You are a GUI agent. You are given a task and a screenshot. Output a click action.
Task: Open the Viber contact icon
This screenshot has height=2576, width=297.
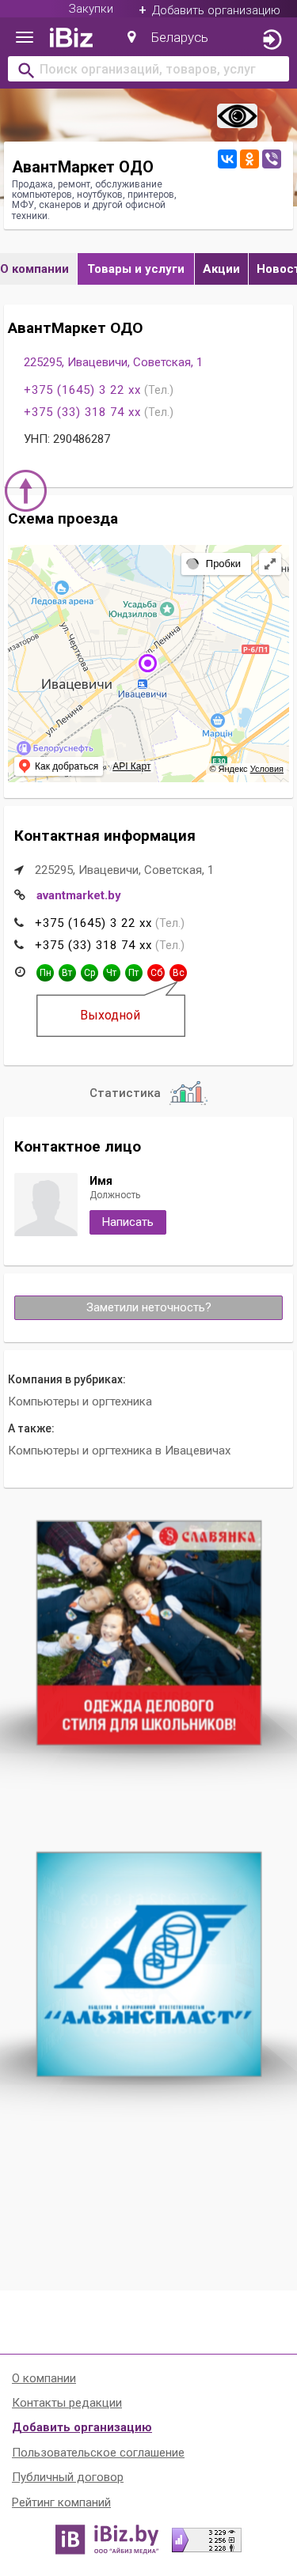(271, 159)
